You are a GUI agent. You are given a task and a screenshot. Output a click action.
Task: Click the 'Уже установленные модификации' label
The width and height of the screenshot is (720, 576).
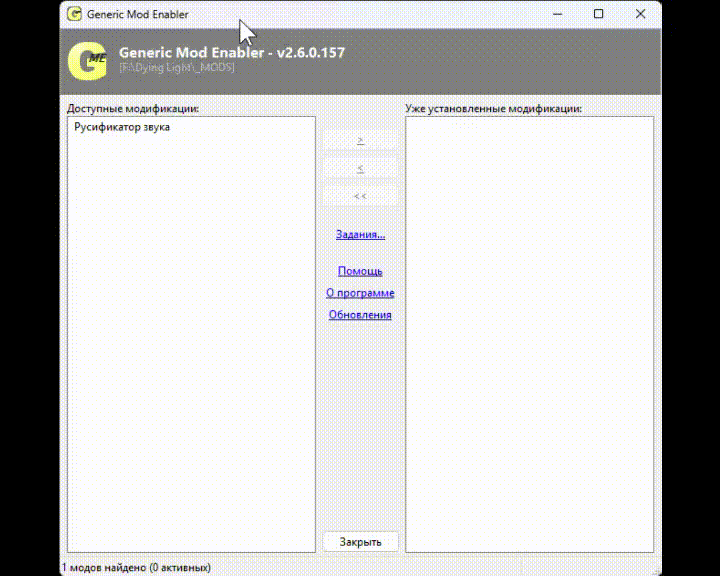493,108
